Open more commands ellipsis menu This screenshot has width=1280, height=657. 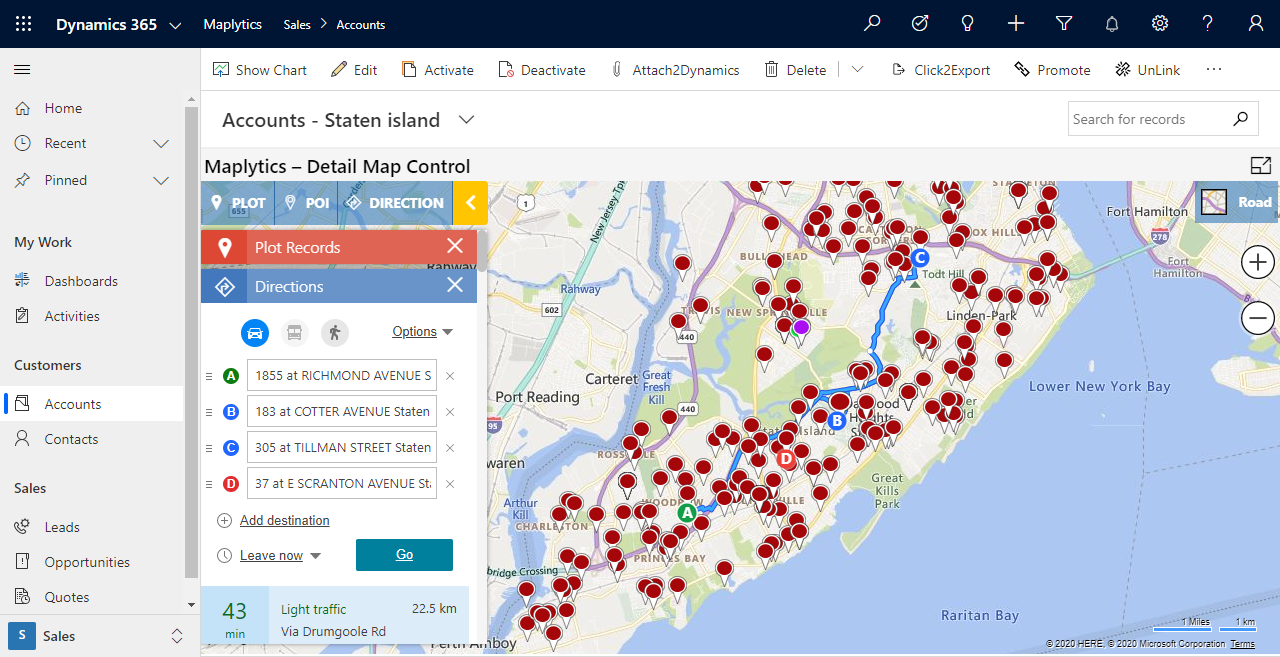(1214, 70)
